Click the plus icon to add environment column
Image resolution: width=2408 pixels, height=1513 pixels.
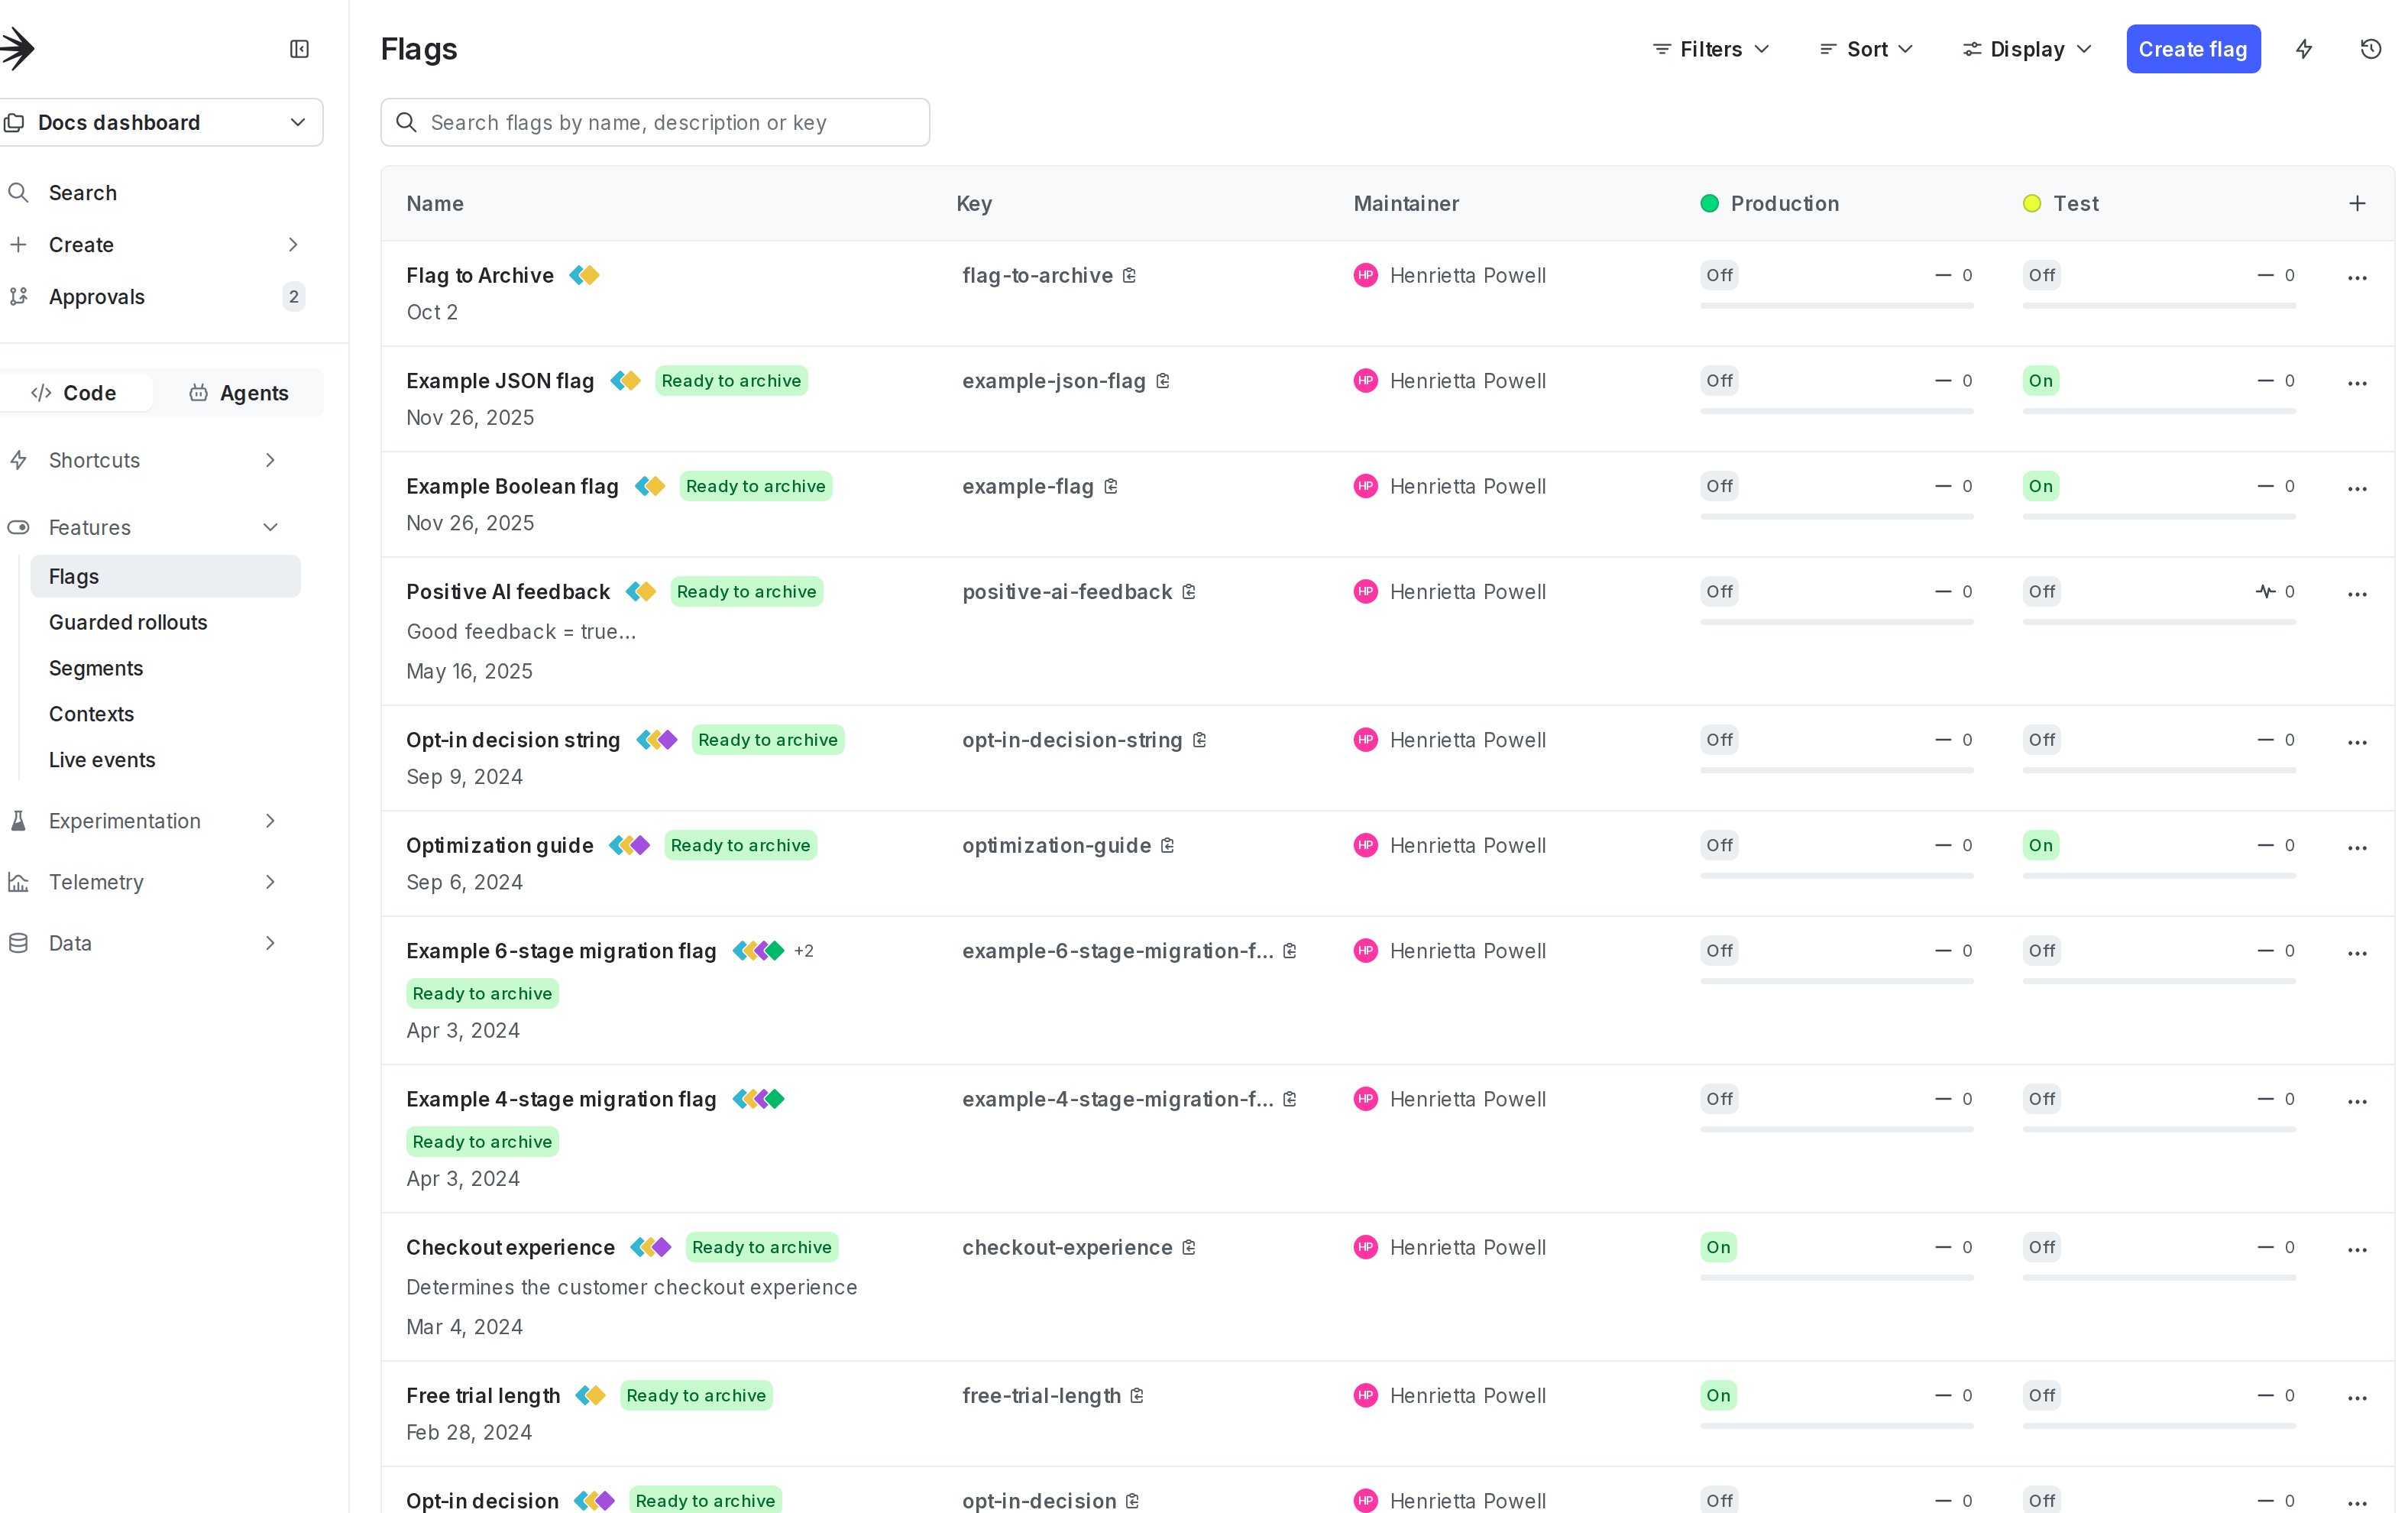[2357, 203]
